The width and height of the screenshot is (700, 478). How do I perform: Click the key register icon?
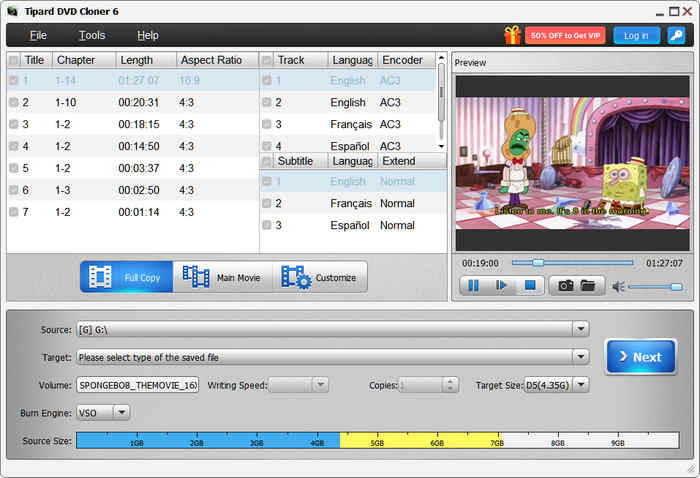pyautogui.click(x=676, y=35)
